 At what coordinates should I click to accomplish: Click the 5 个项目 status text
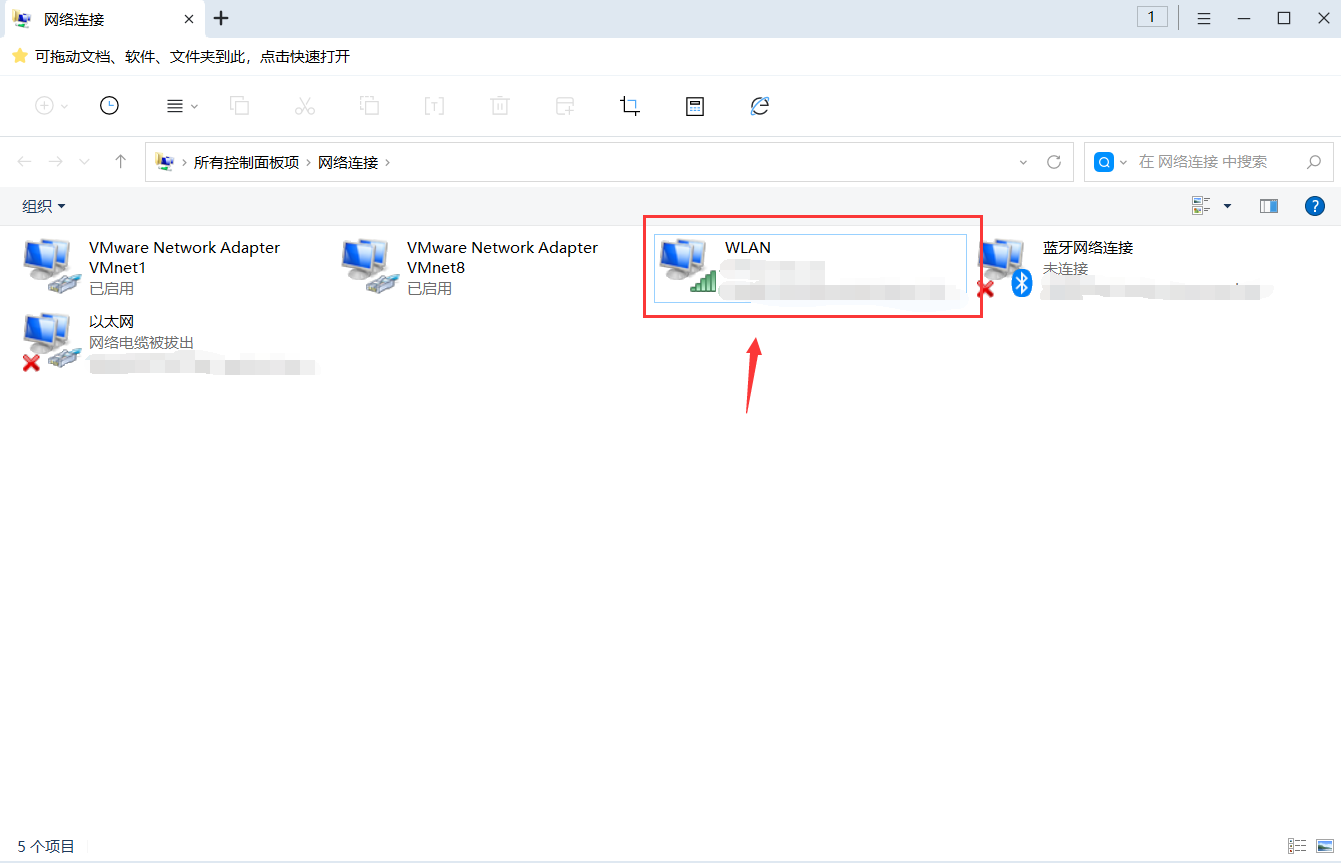point(46,846)
